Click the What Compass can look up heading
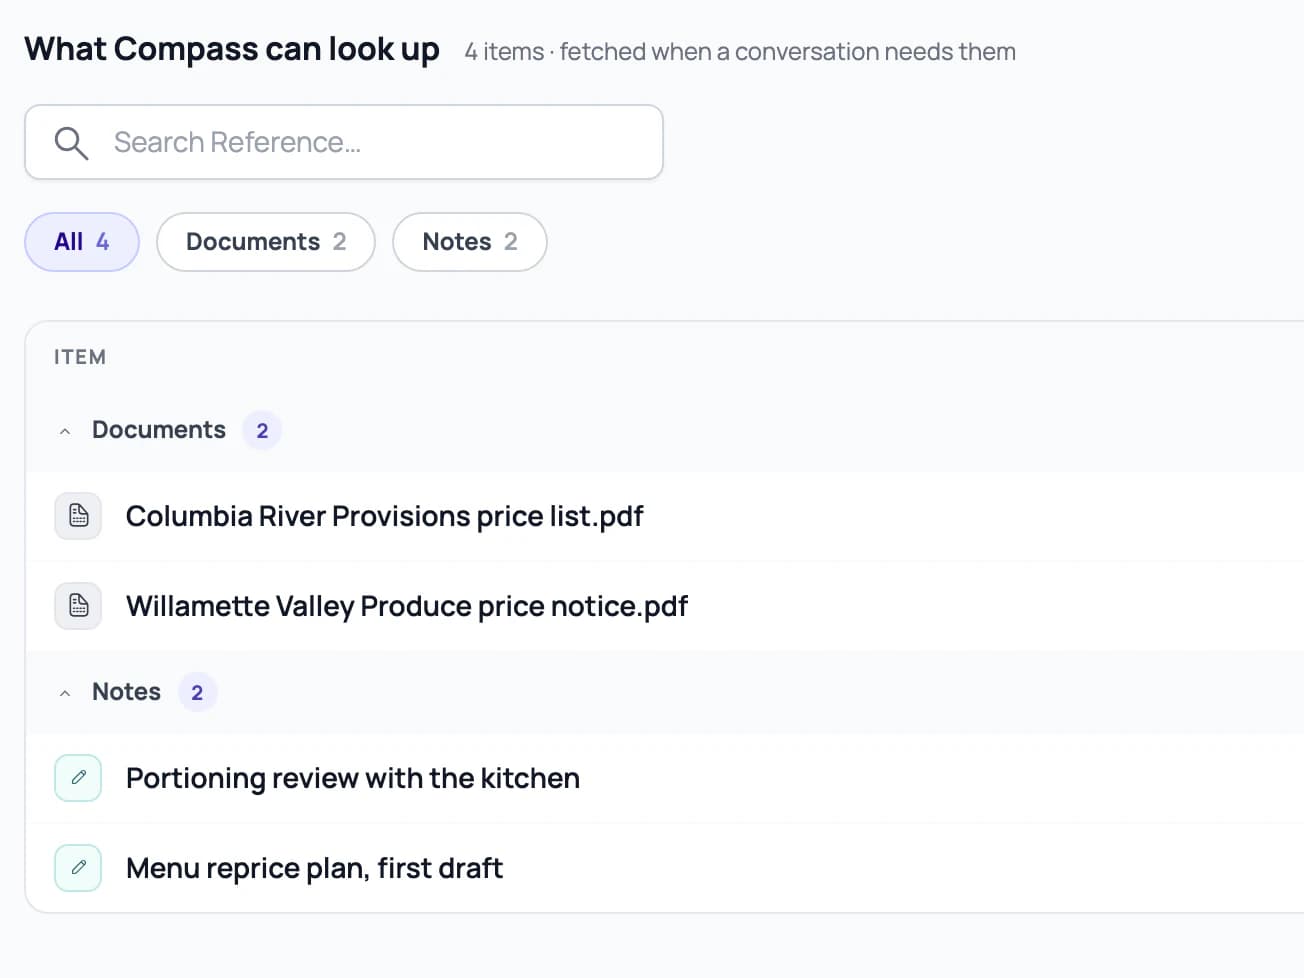 pos(232,49)
